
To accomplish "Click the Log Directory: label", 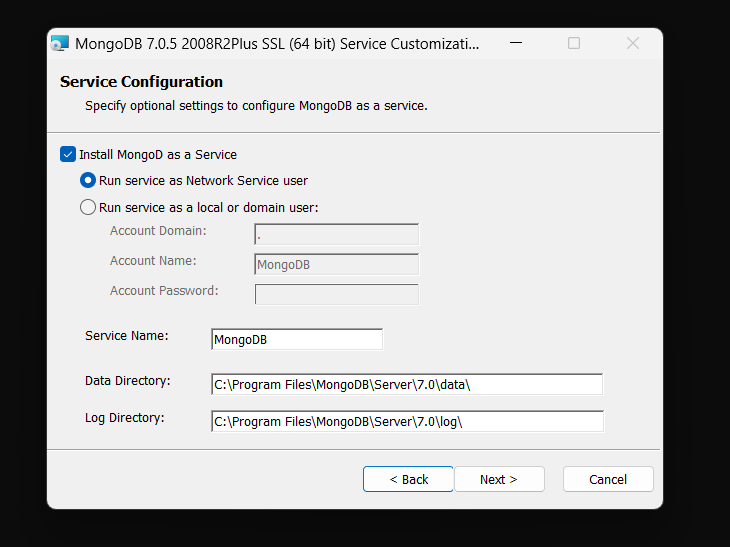I will click(125, 418).
